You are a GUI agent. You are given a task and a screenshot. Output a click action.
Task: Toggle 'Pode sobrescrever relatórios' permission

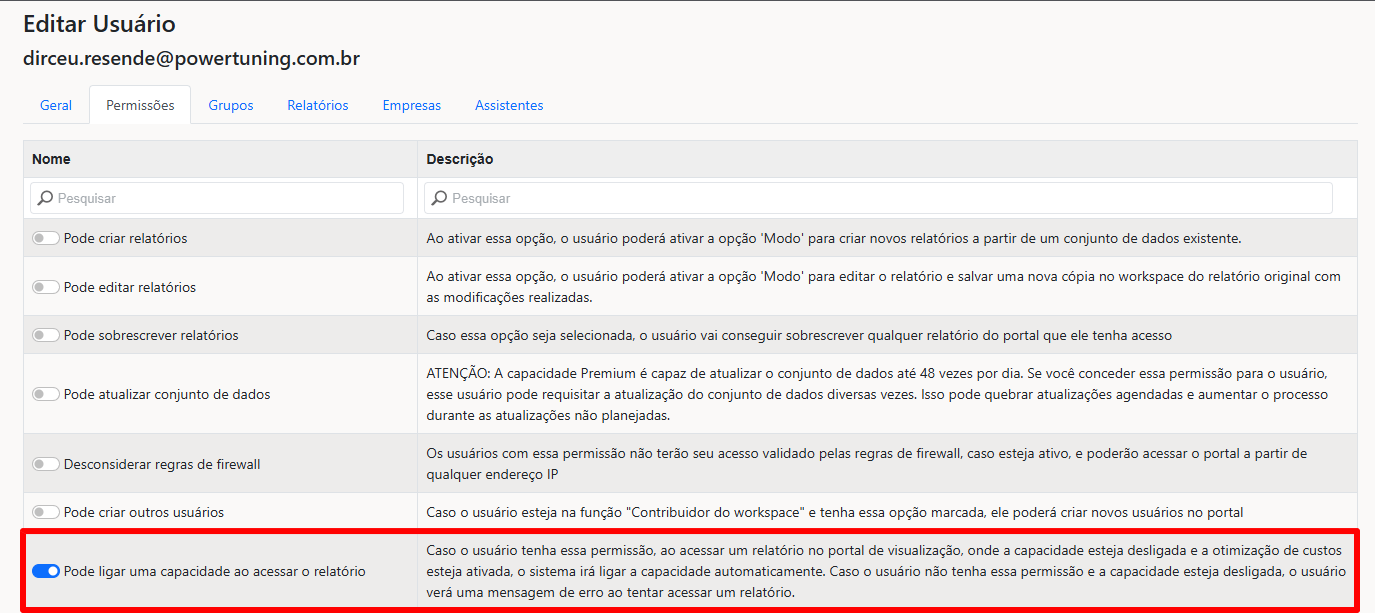pyautogui.click(x=46, y=335)
